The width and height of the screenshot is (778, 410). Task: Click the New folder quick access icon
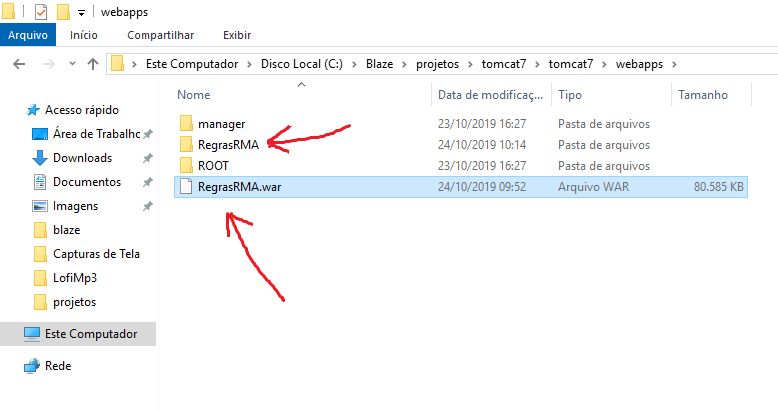(64, 12)
